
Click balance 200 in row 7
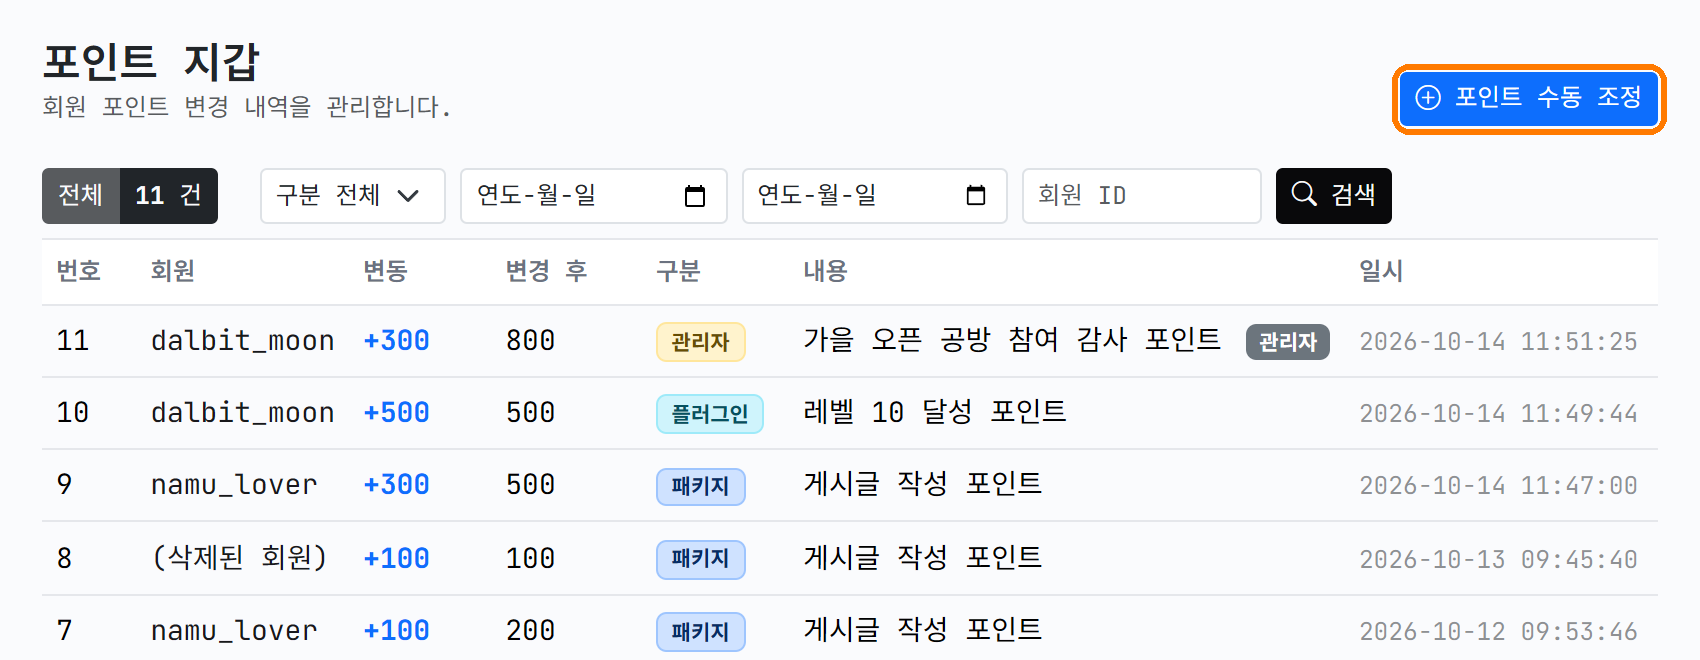tap(530, 631)
